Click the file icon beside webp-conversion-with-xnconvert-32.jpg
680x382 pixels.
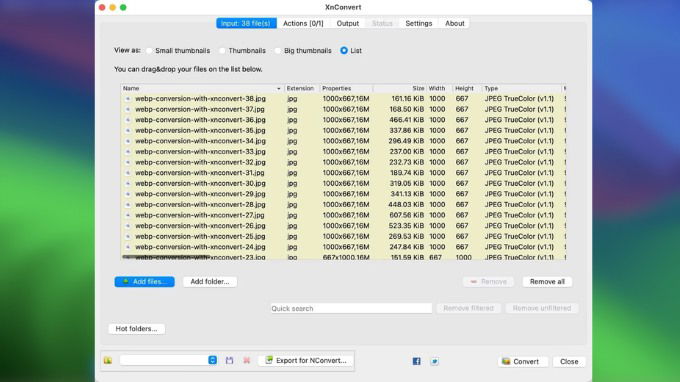[x=128, y=162]
